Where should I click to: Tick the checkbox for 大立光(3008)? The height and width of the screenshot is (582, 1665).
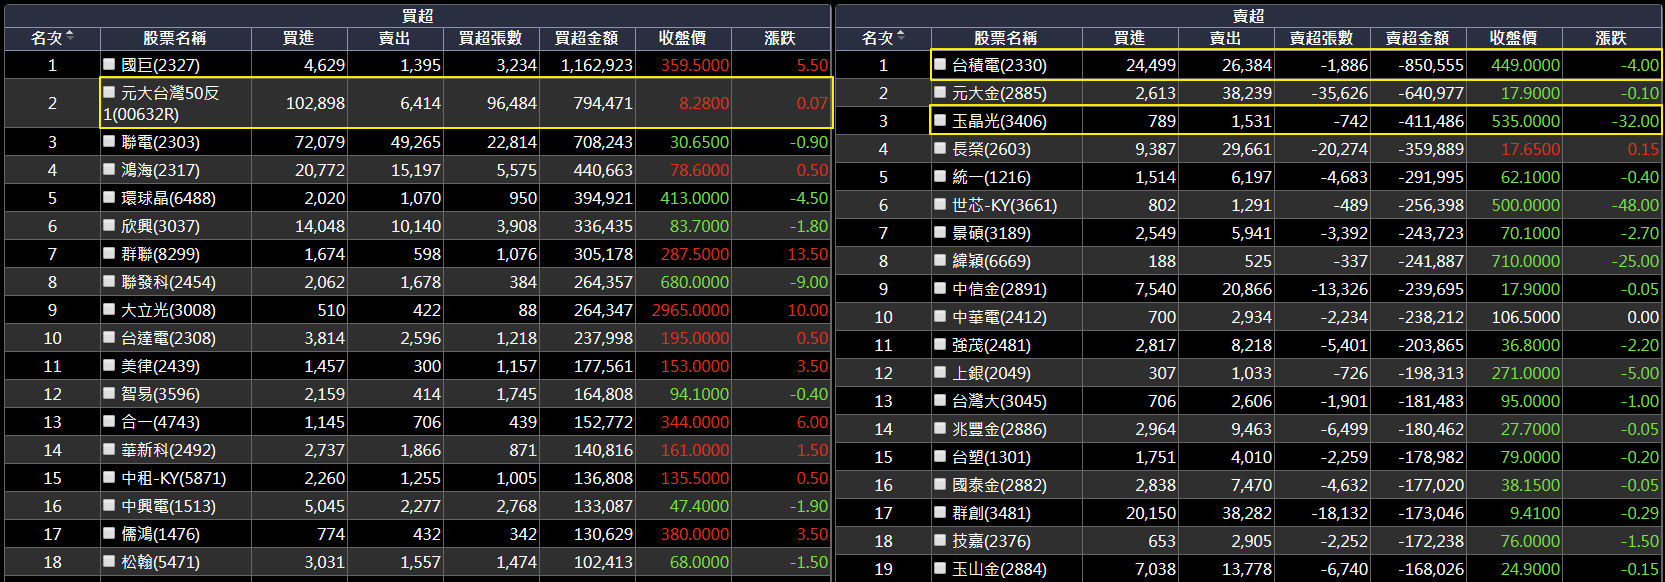pyautogui.click(x=109, y=309)
